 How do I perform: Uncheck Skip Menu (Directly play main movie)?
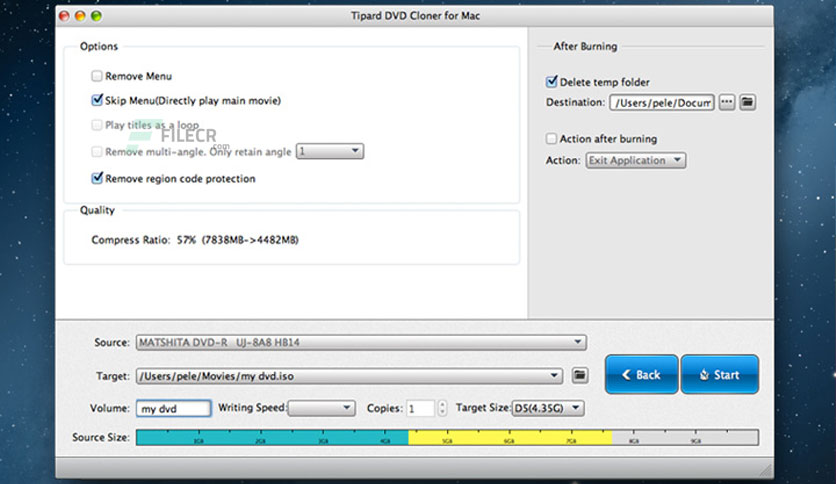(97, 100)
